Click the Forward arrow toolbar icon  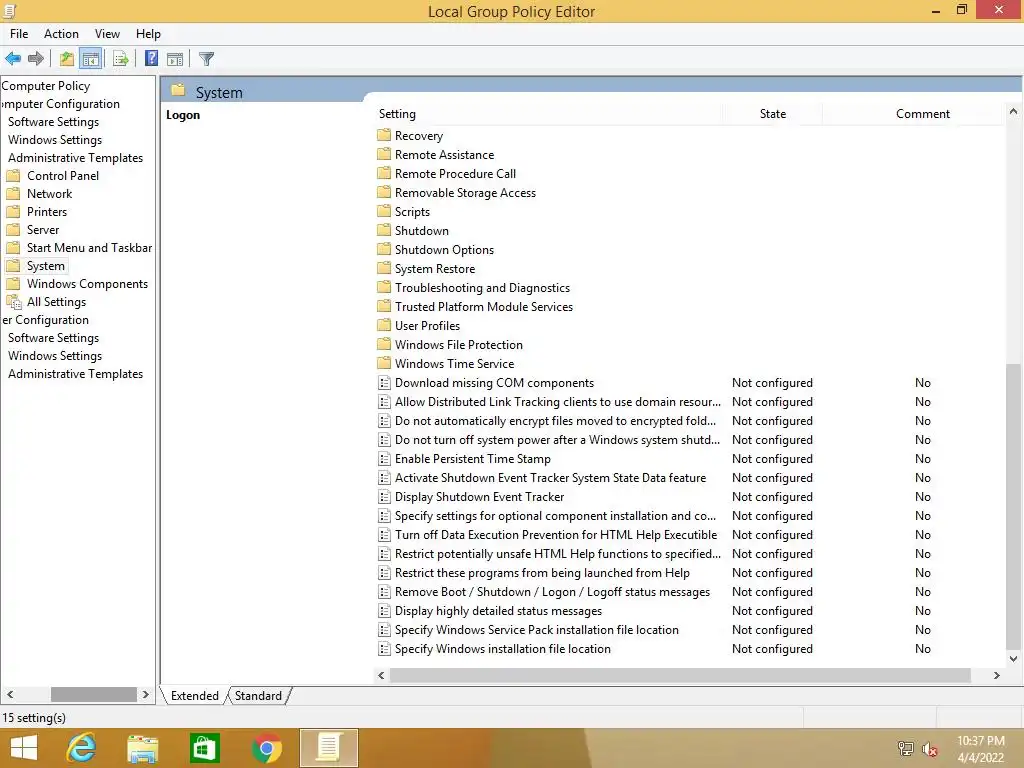pyautogui.click(x=36, y=59)
